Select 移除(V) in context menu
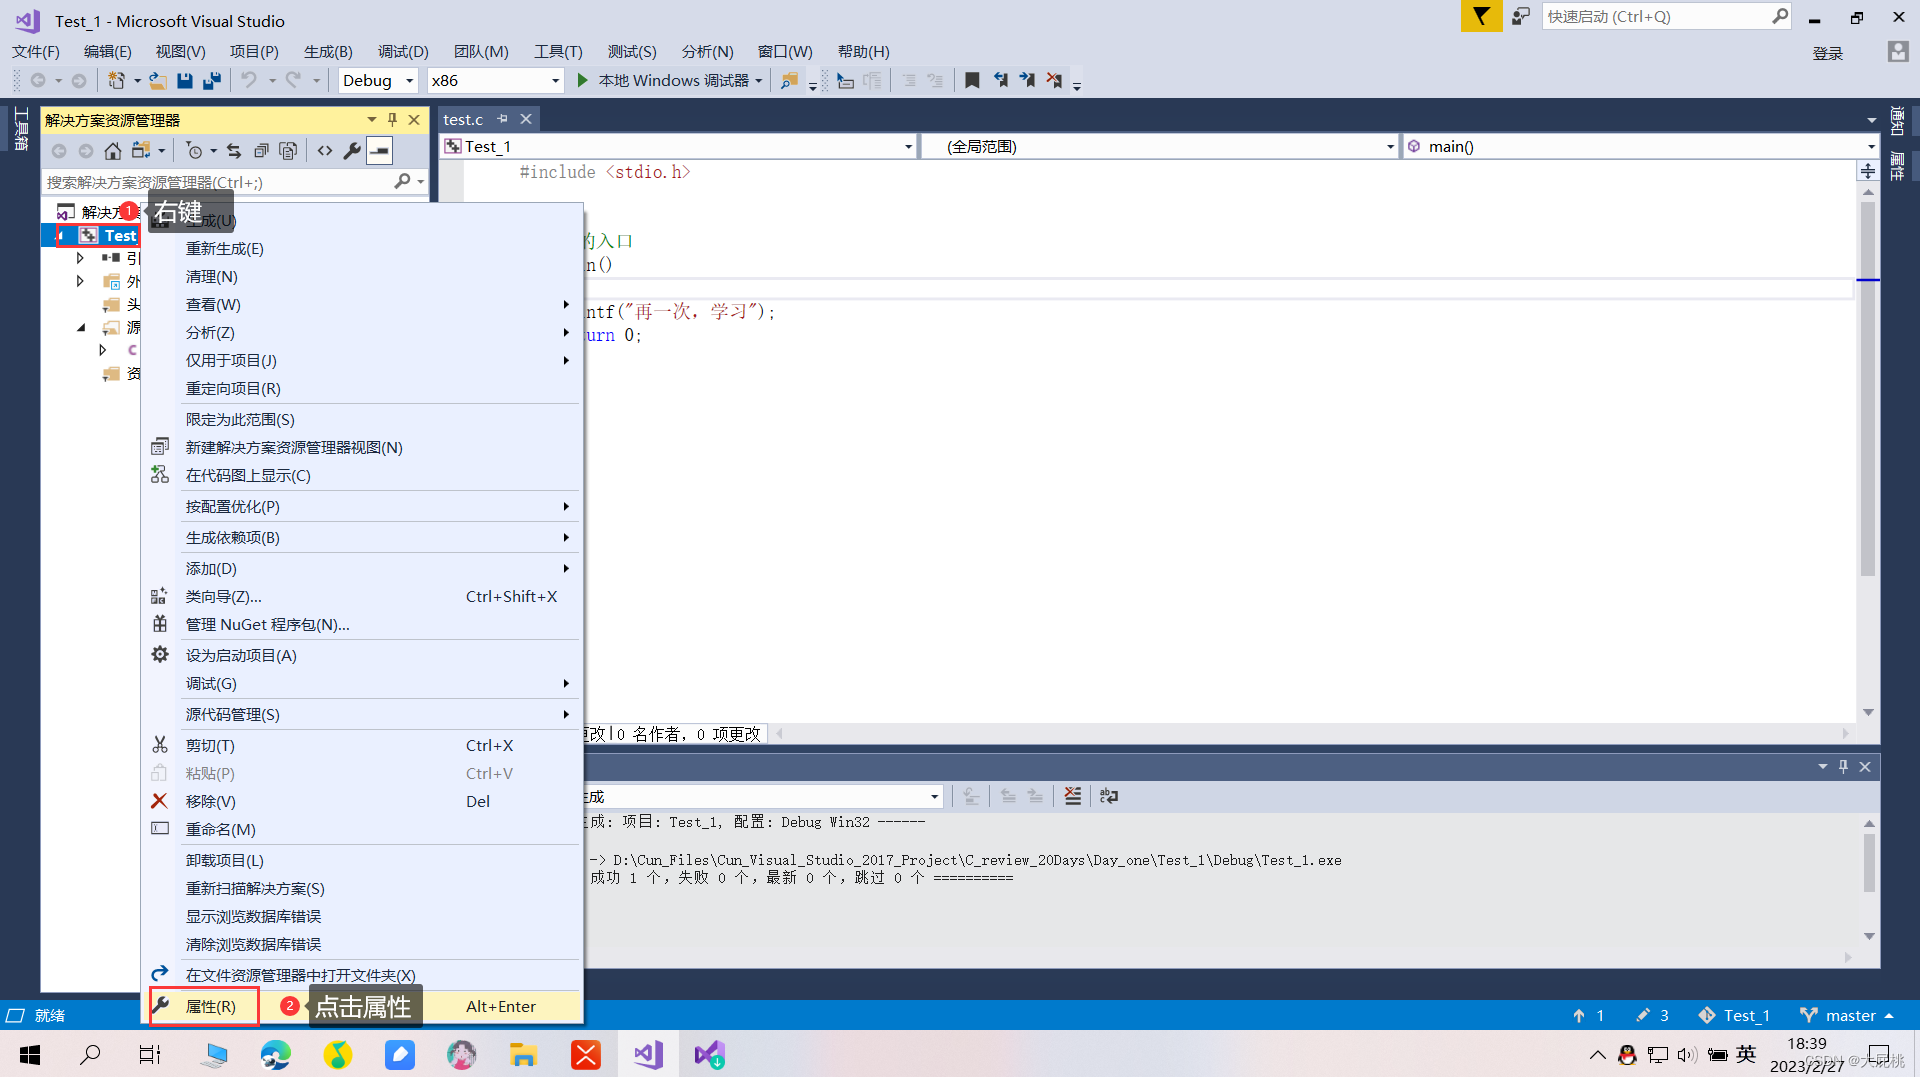1920x1077 pixels. pos(362,801)
